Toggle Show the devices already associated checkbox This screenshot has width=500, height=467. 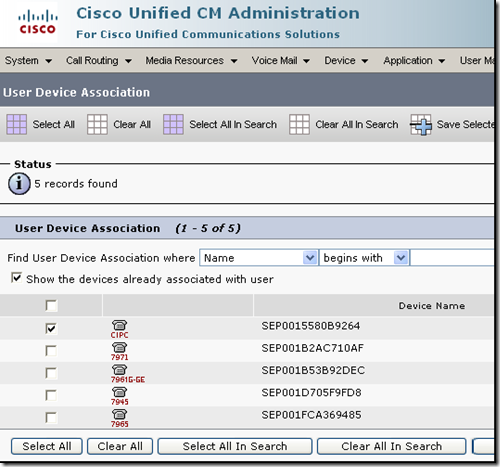16,278
